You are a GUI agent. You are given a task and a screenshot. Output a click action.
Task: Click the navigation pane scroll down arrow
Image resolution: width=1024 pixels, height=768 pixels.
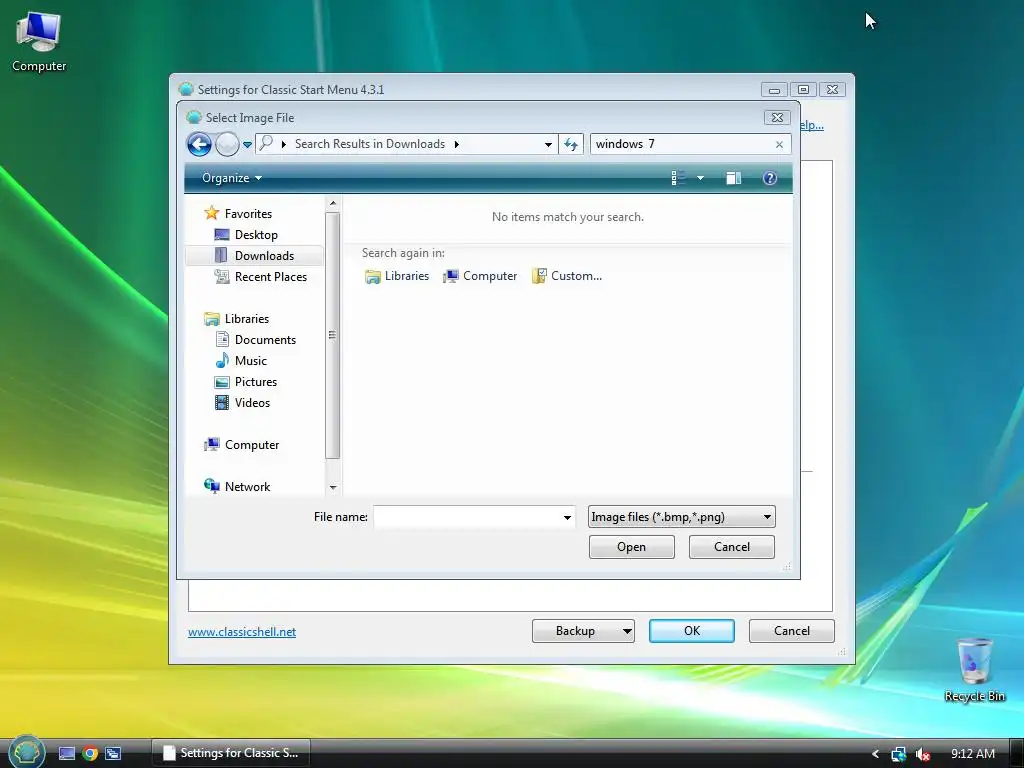coord(333,488)
